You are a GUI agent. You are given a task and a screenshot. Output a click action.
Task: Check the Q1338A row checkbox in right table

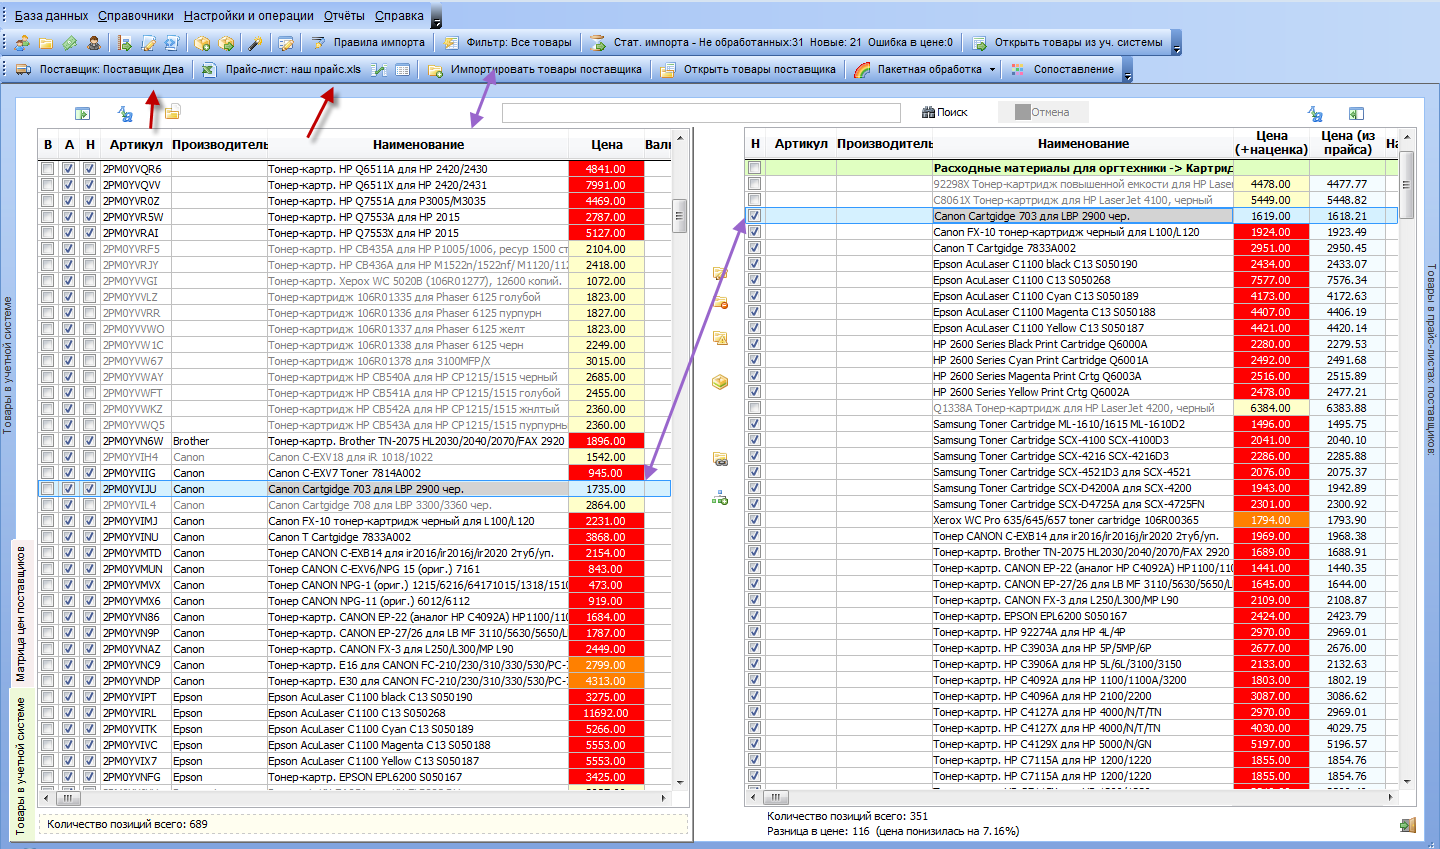(755, 408)
